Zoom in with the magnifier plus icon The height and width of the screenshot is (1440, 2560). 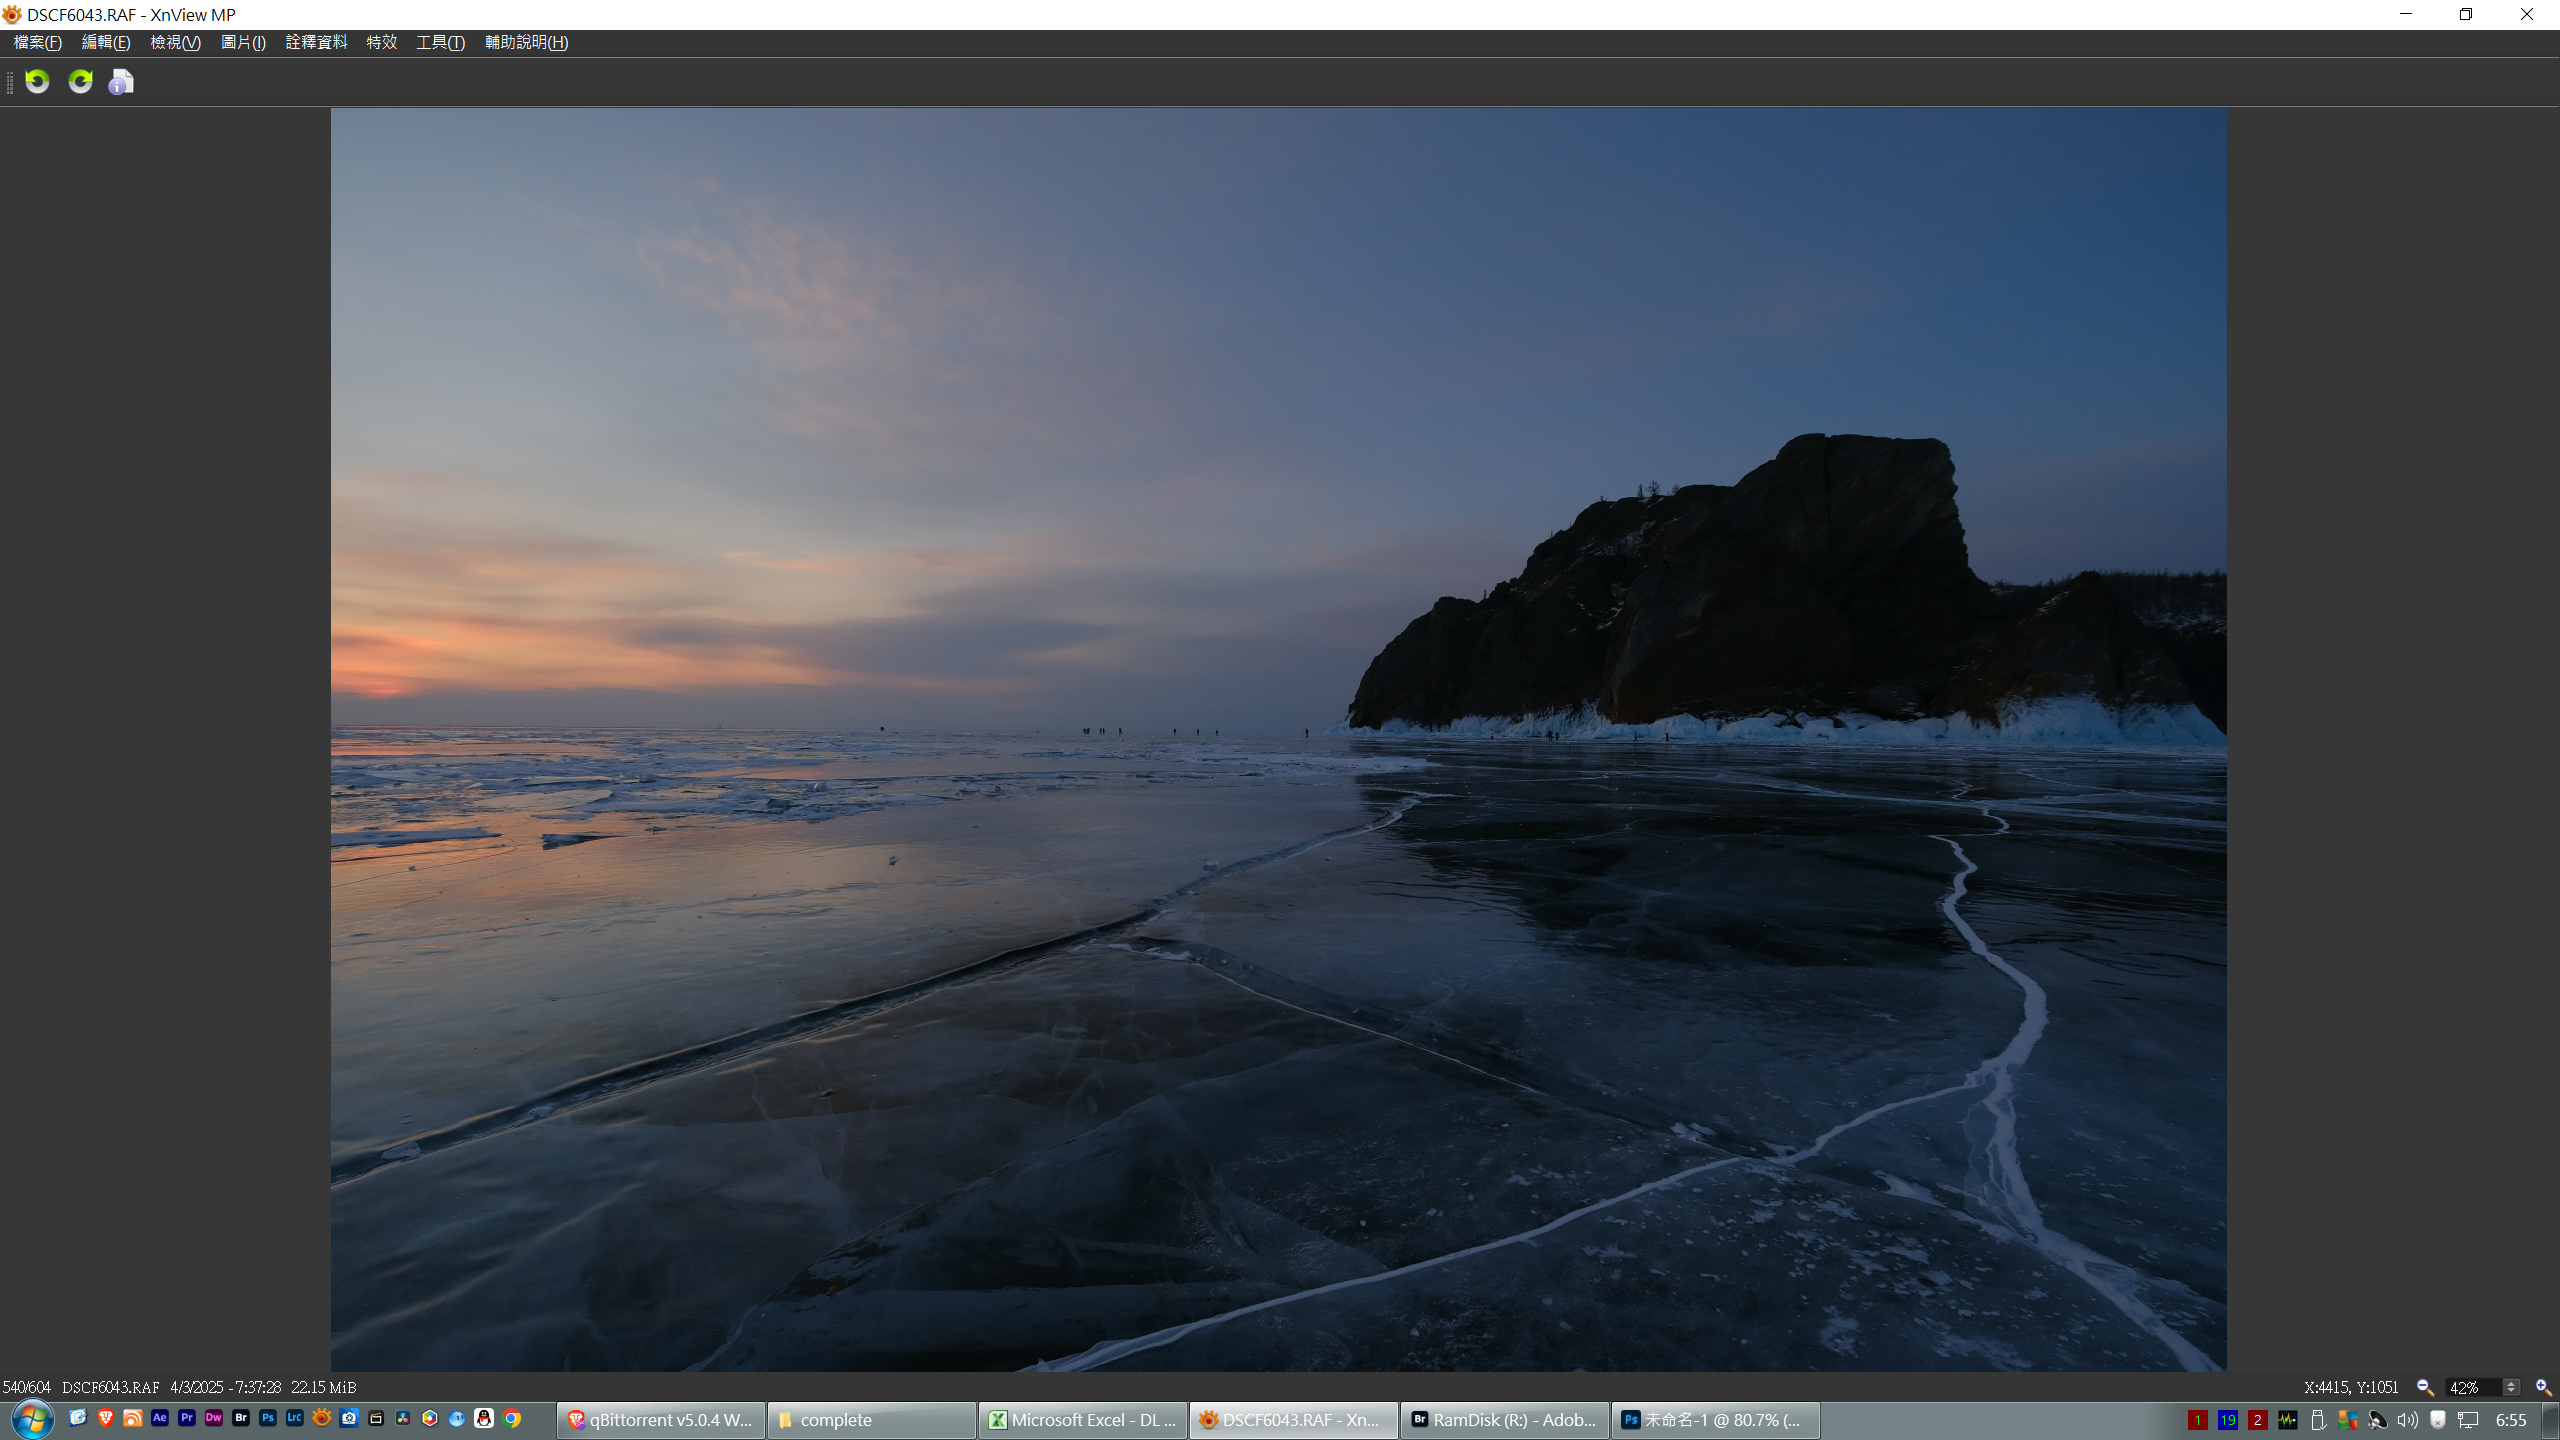pos(2543,1387)
